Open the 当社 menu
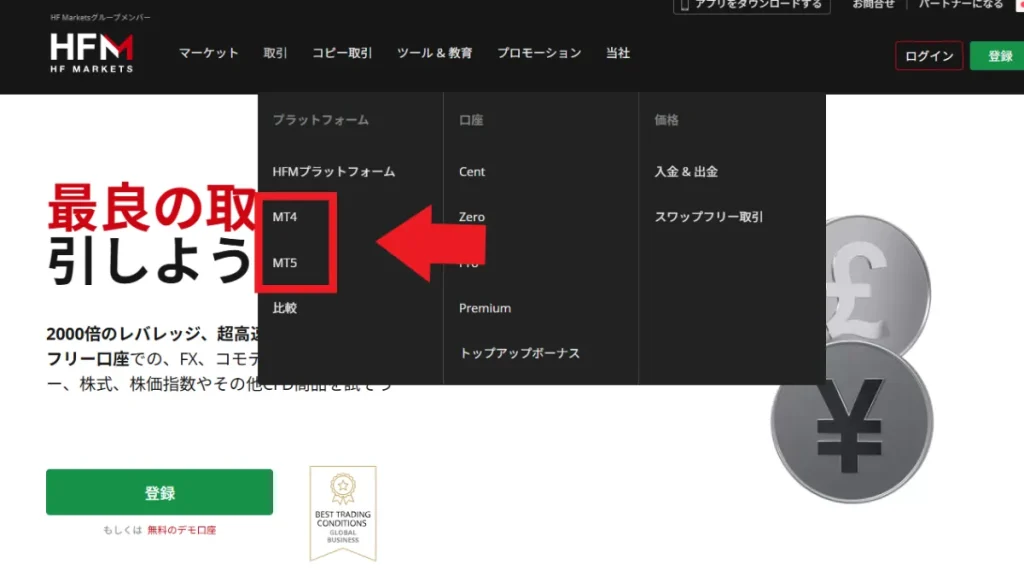1024x570 pixels. 618,53
